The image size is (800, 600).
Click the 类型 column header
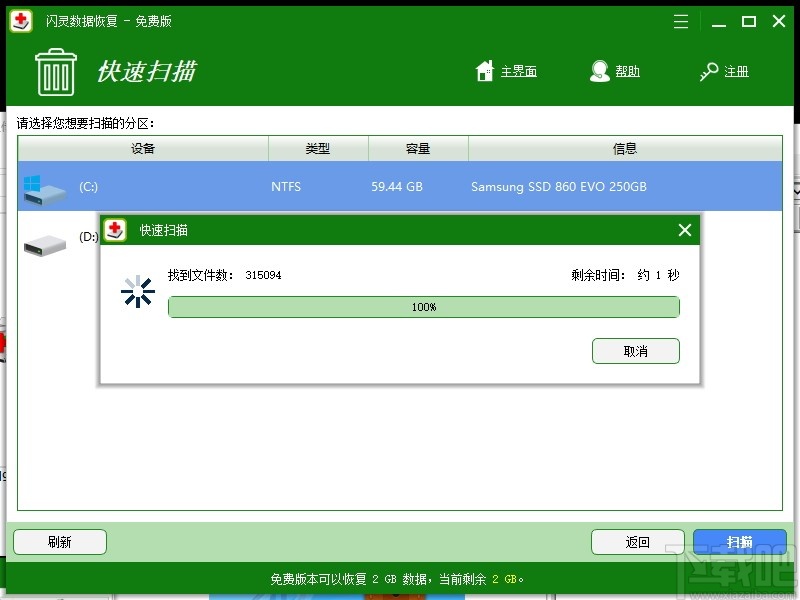(x=318, y=148)
